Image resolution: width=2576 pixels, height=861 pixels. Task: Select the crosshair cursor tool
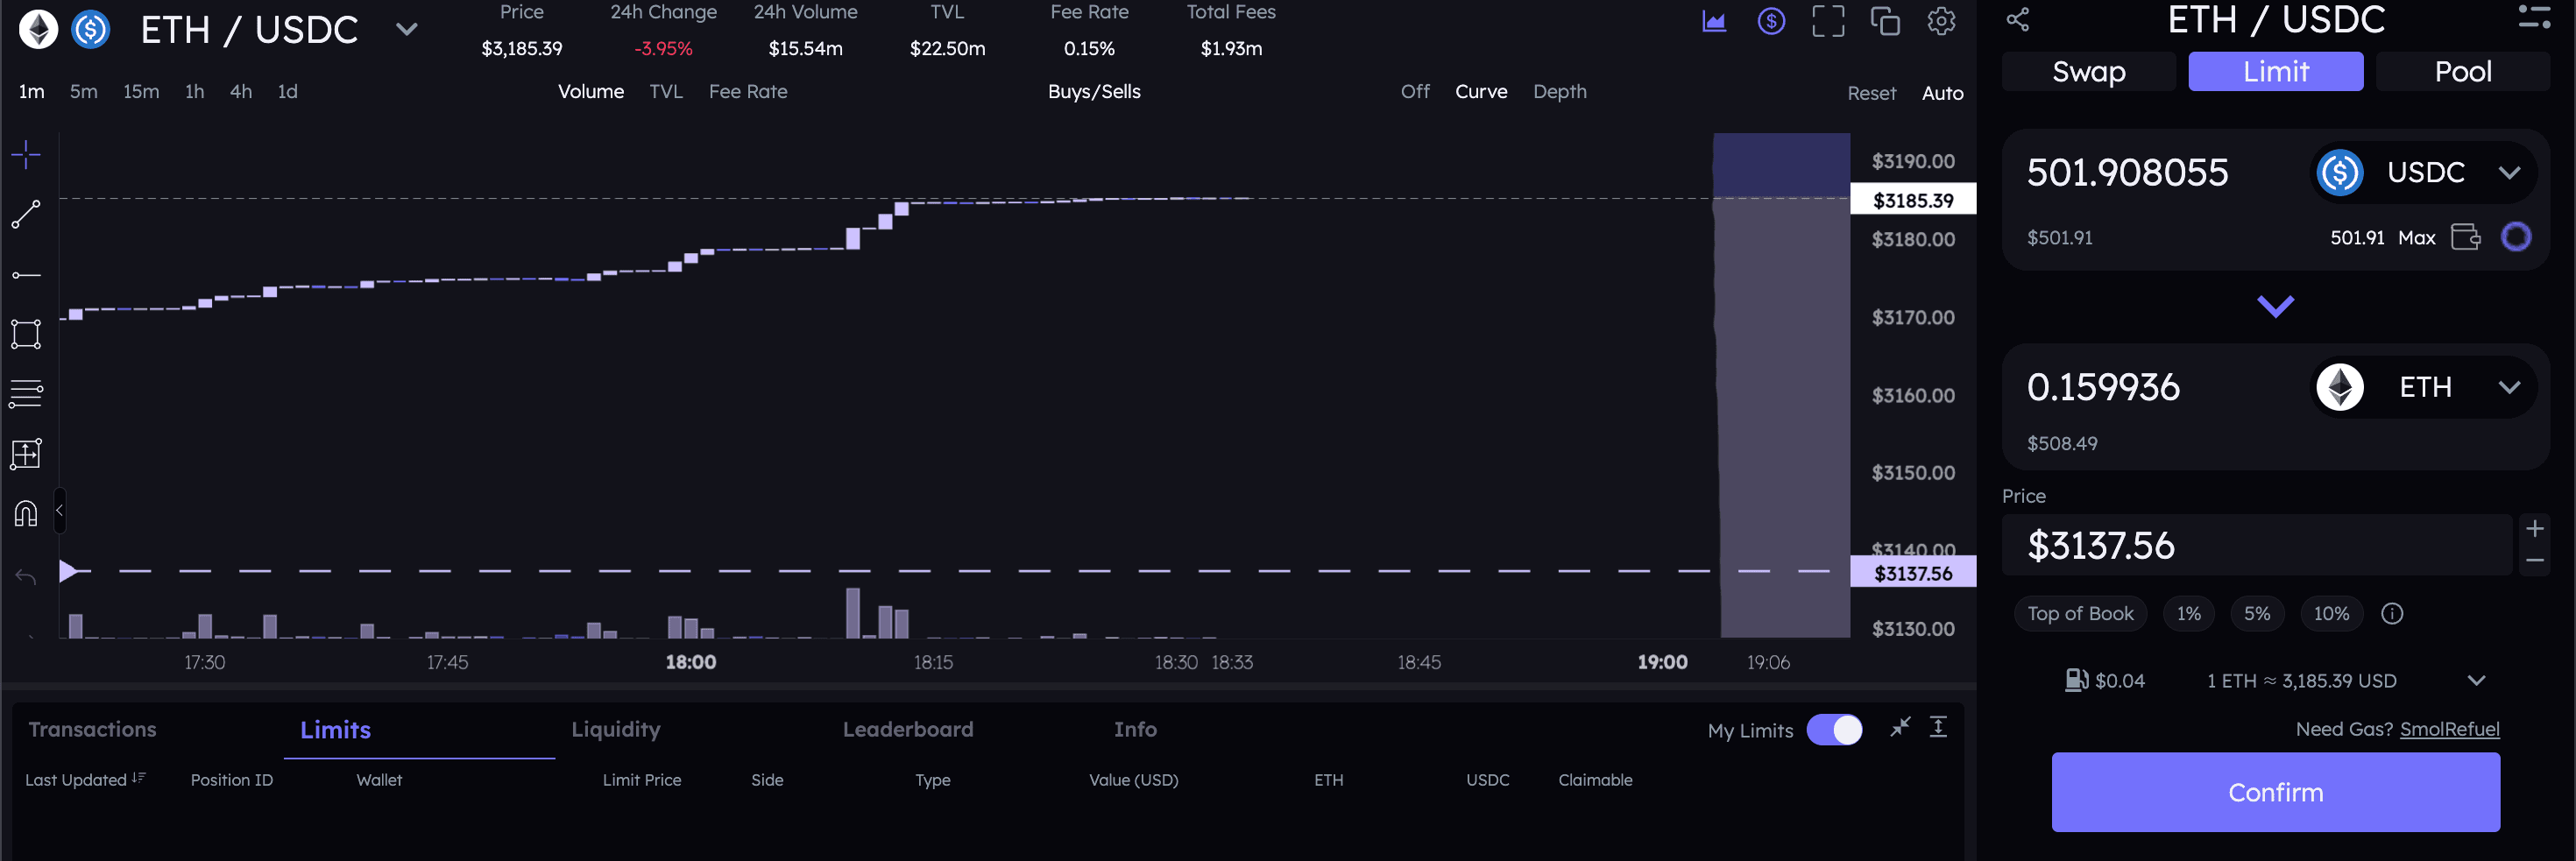click(26, 153)
